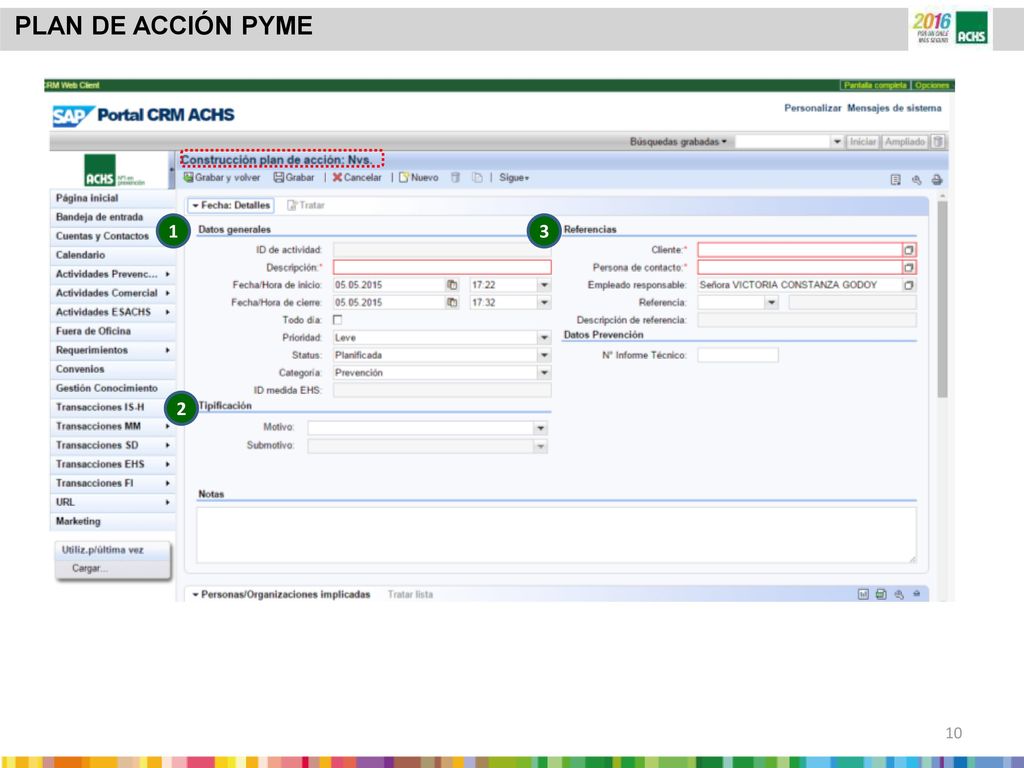Viewport: 1024px width, 768px height.
Task: Click the trash delete icon in toolbar
Action: [456, 178]
